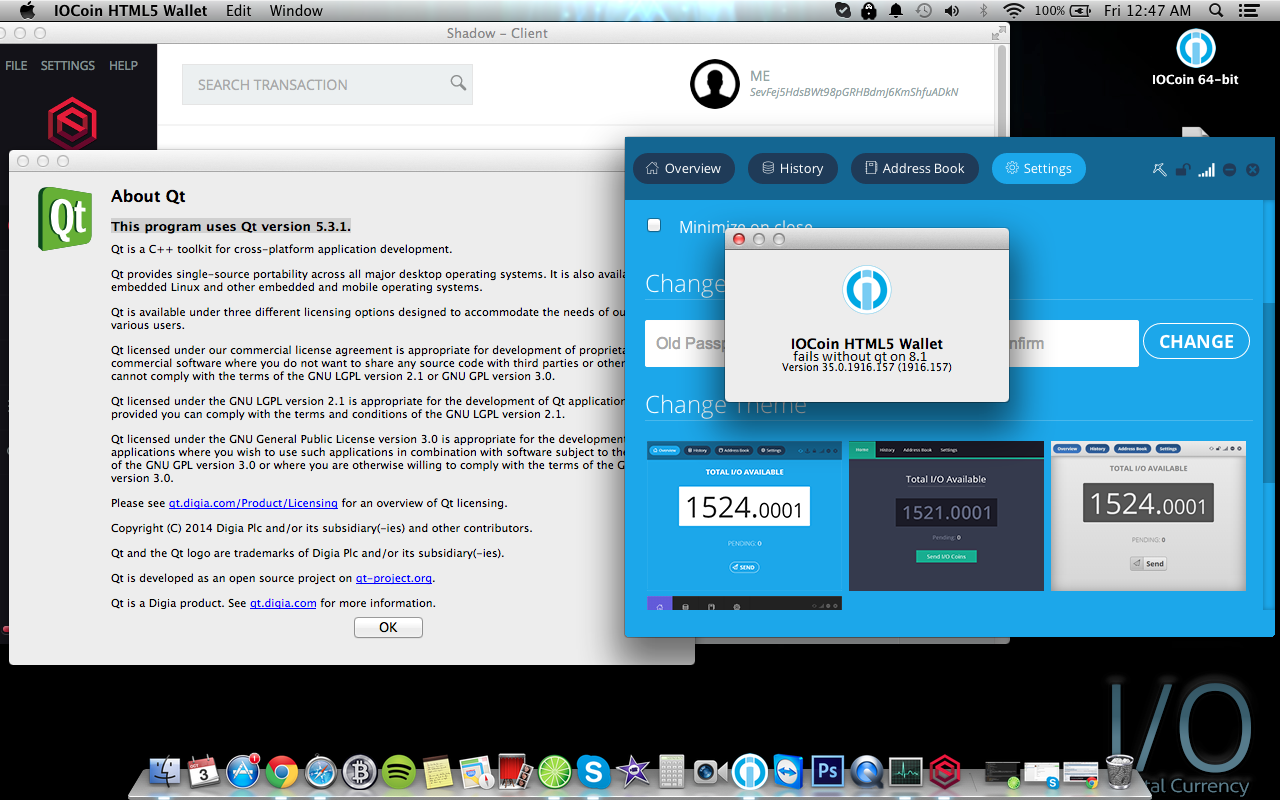Click the Time Machine icon in menu bar
1280x800 pixels.
[x=924, y=11]
